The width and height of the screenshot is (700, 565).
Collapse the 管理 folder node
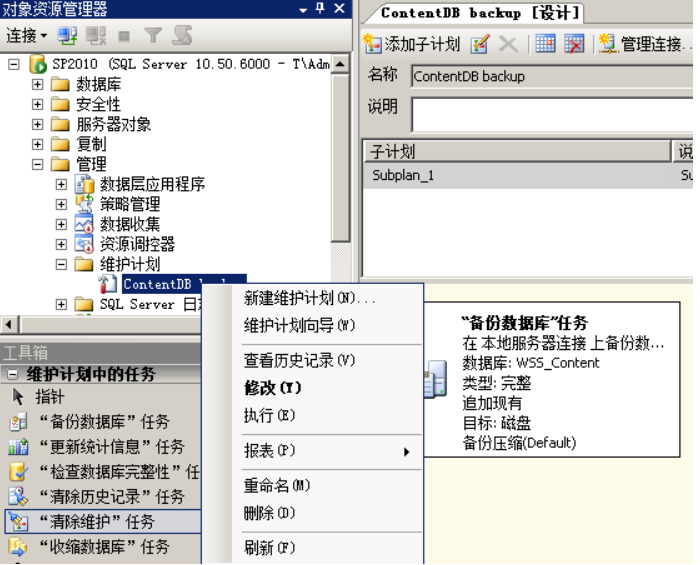pyautogui.click(x=38, y=164)
